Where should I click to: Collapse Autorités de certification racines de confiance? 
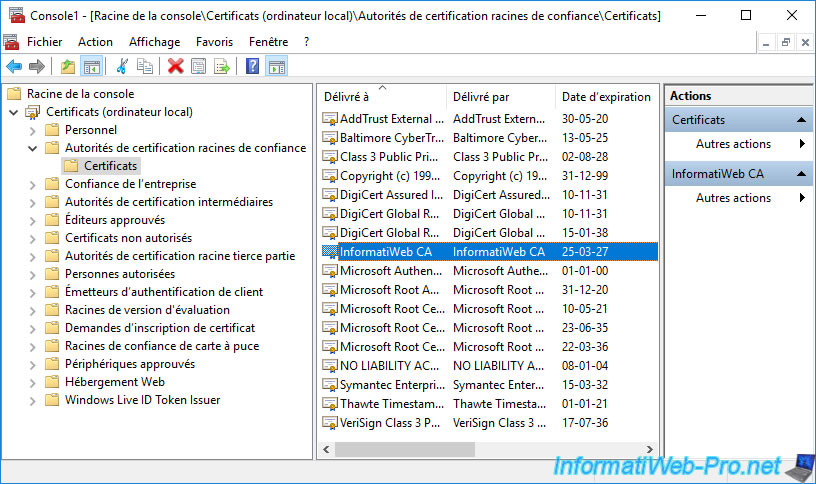pyautogui.click(x=32, y=148)
